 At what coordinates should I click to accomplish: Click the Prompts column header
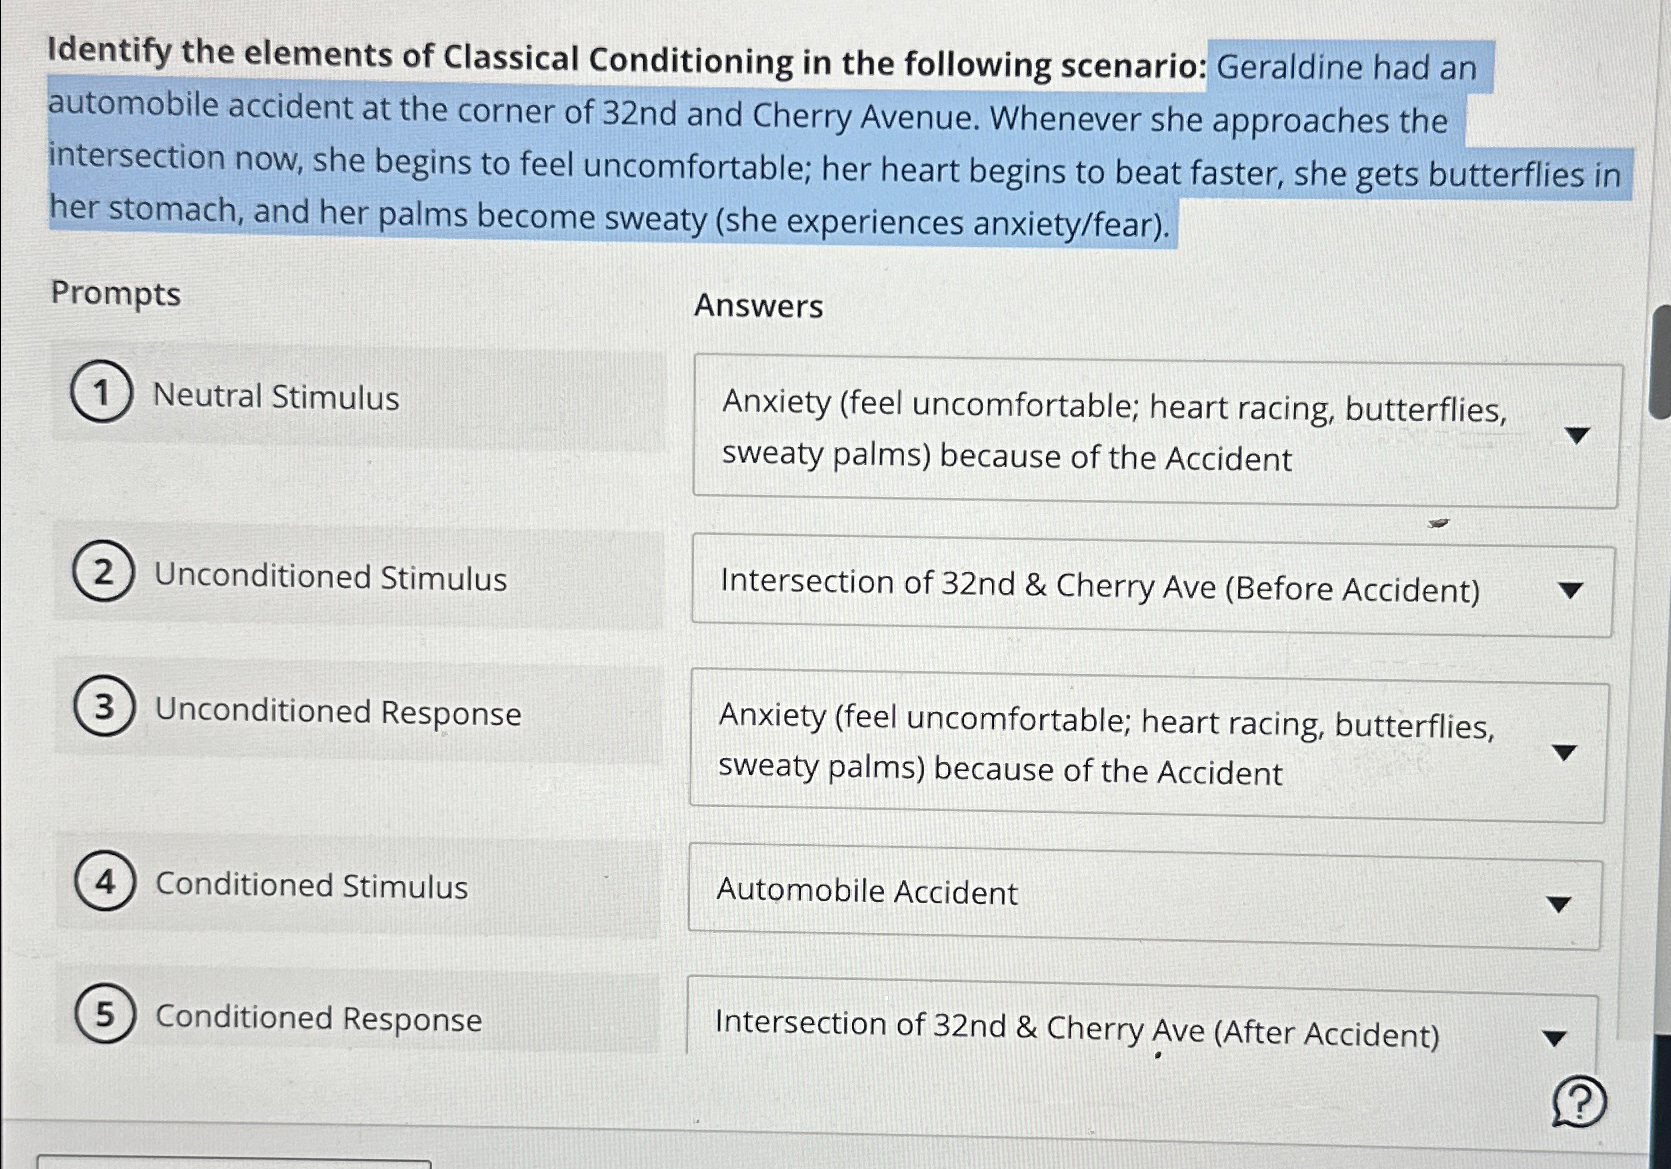coord(117,294)
